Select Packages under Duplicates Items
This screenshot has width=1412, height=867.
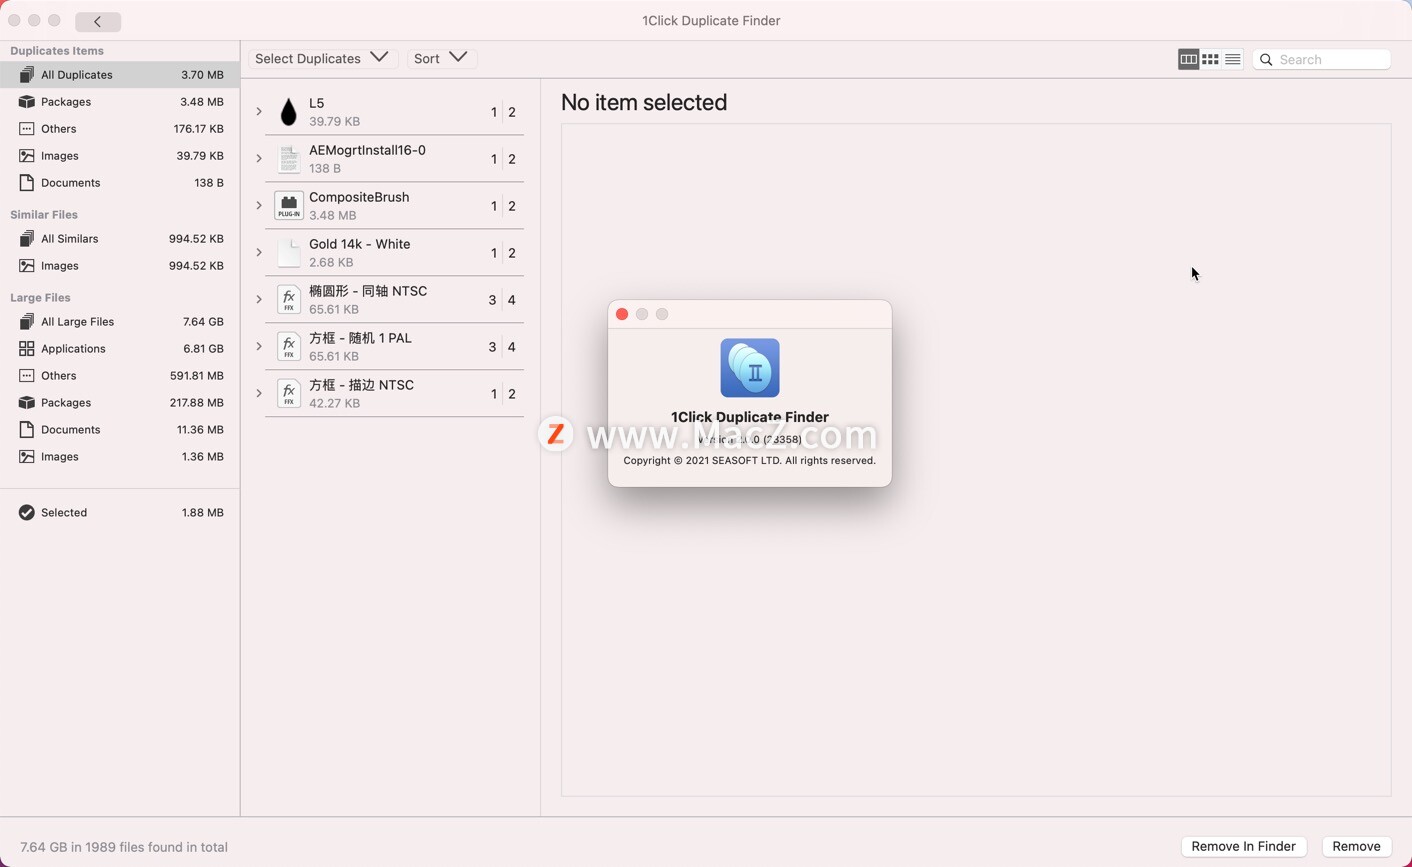pyautogui.click(x=120, y=102)
